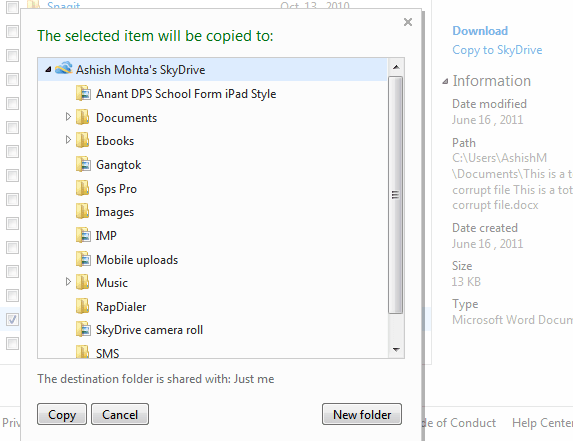Viewport: 573px width, 441px height.
Task: Click the Mobile uploads folder icon
Action: [83, 259]
